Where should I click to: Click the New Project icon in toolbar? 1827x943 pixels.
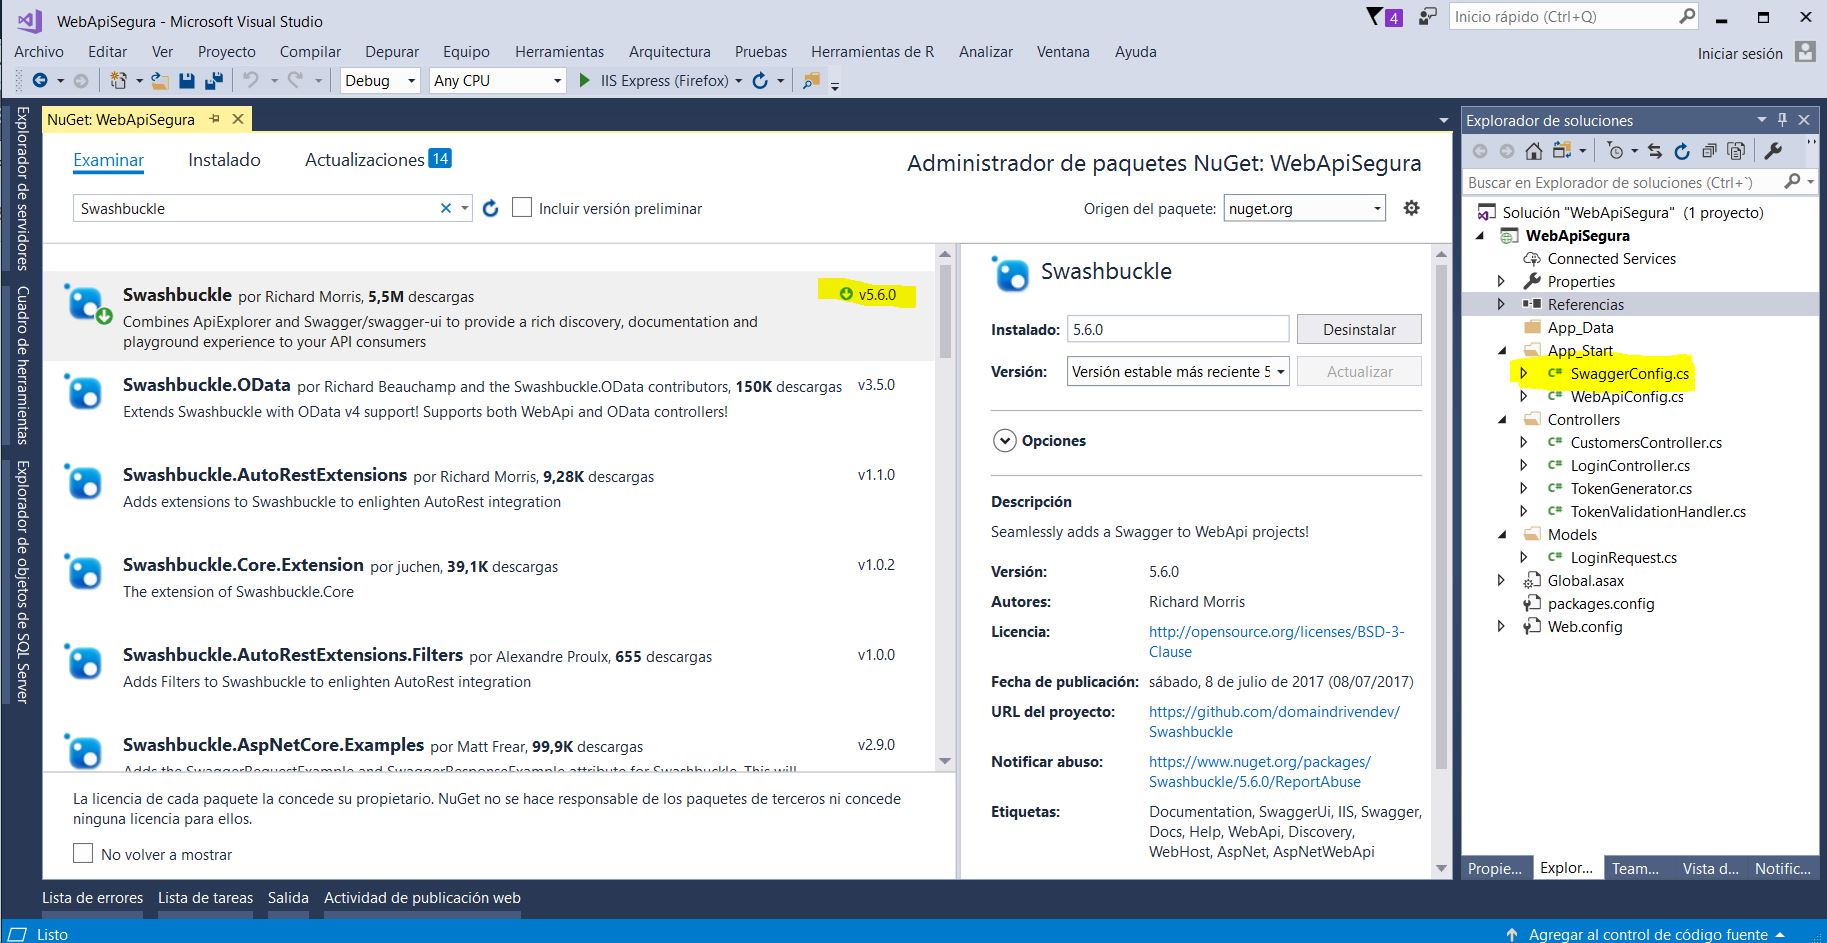(119, 81)
